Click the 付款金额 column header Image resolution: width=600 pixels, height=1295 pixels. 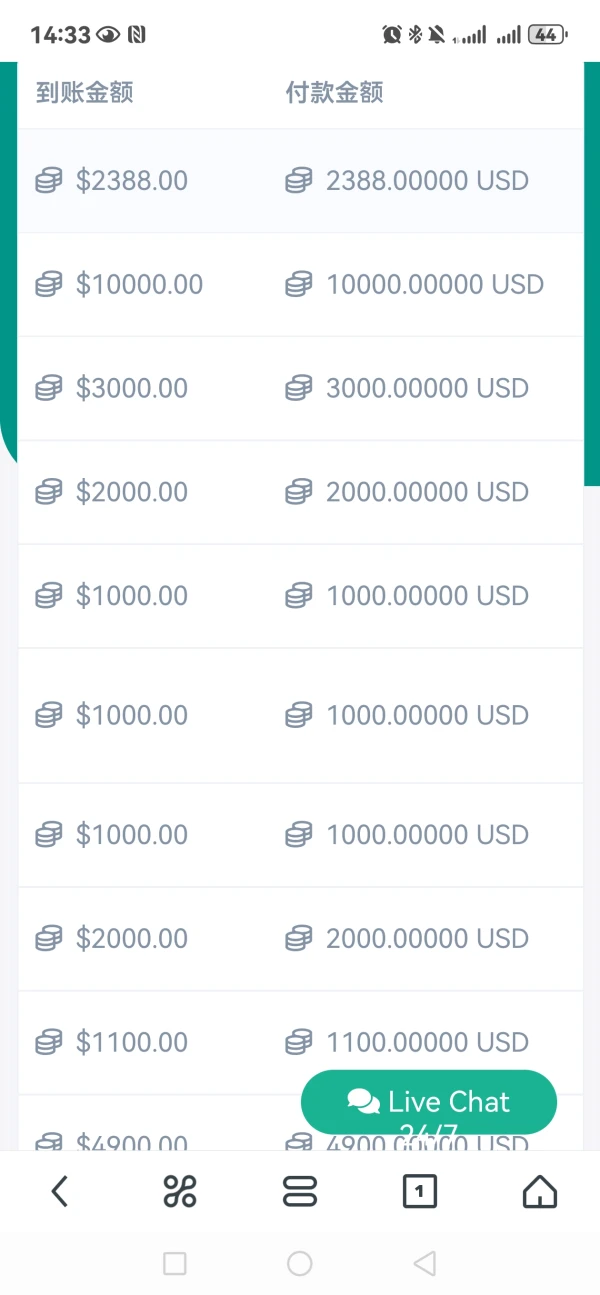click(x=335, y=93)
